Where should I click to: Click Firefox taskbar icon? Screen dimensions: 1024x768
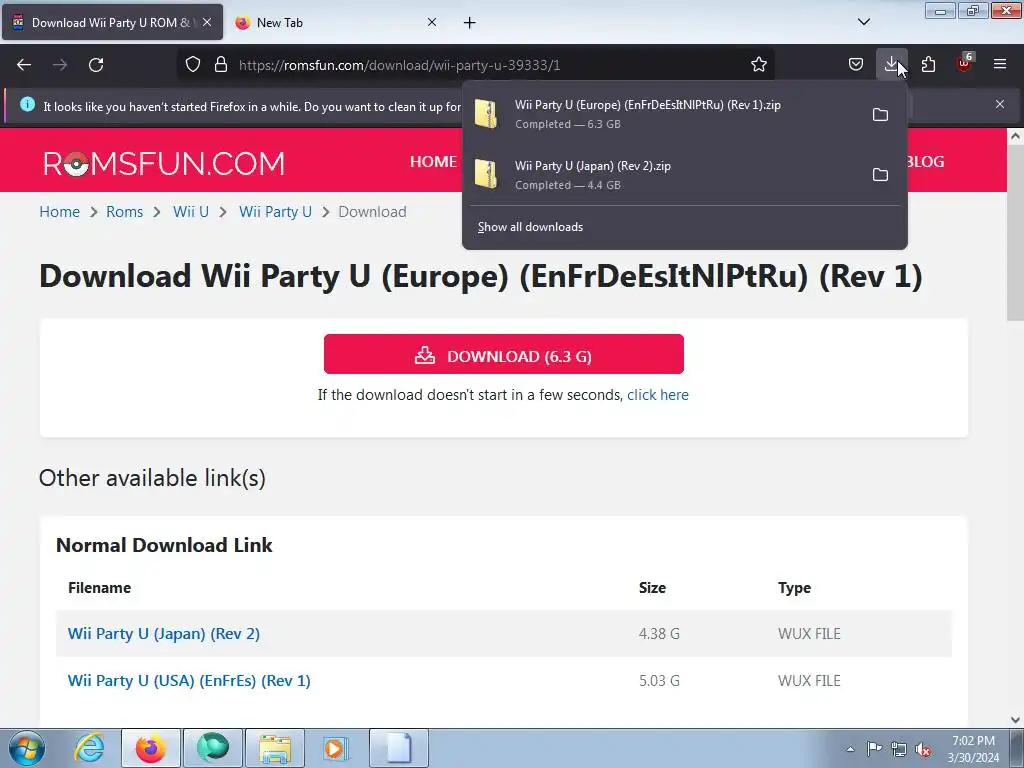click(151, 748)
